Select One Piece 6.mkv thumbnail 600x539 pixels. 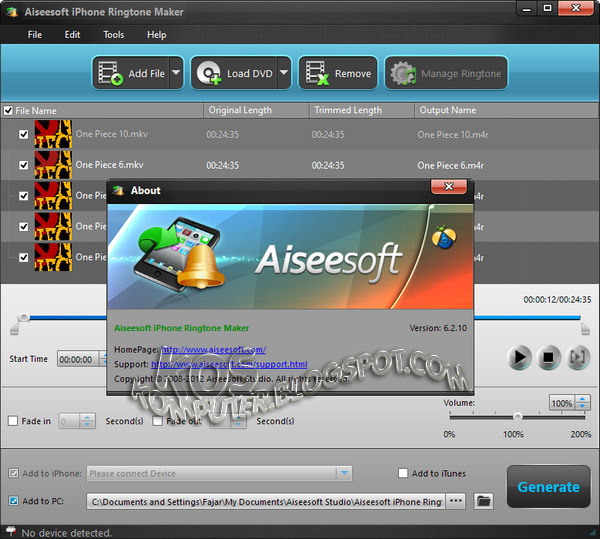coord(53,165)
